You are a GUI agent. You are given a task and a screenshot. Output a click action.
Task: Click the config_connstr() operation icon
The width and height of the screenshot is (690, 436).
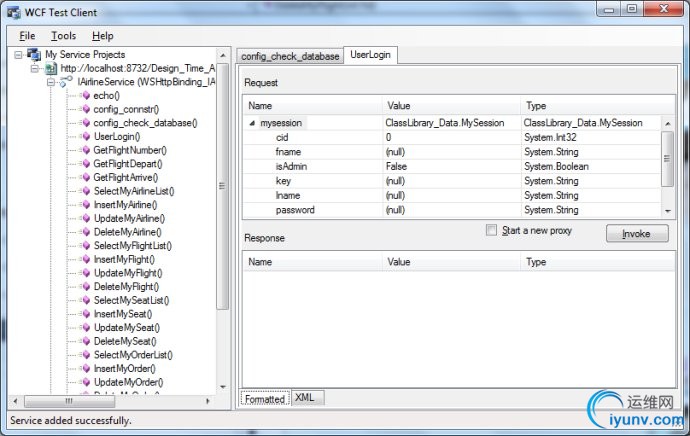86,109
